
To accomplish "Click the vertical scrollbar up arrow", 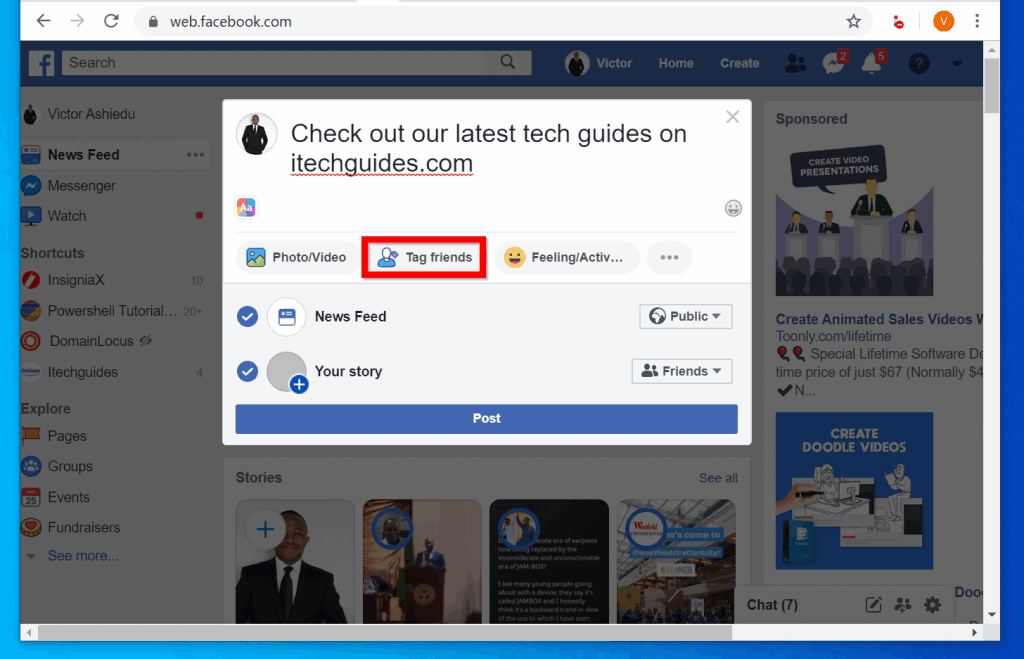I will tap(992, 50).
